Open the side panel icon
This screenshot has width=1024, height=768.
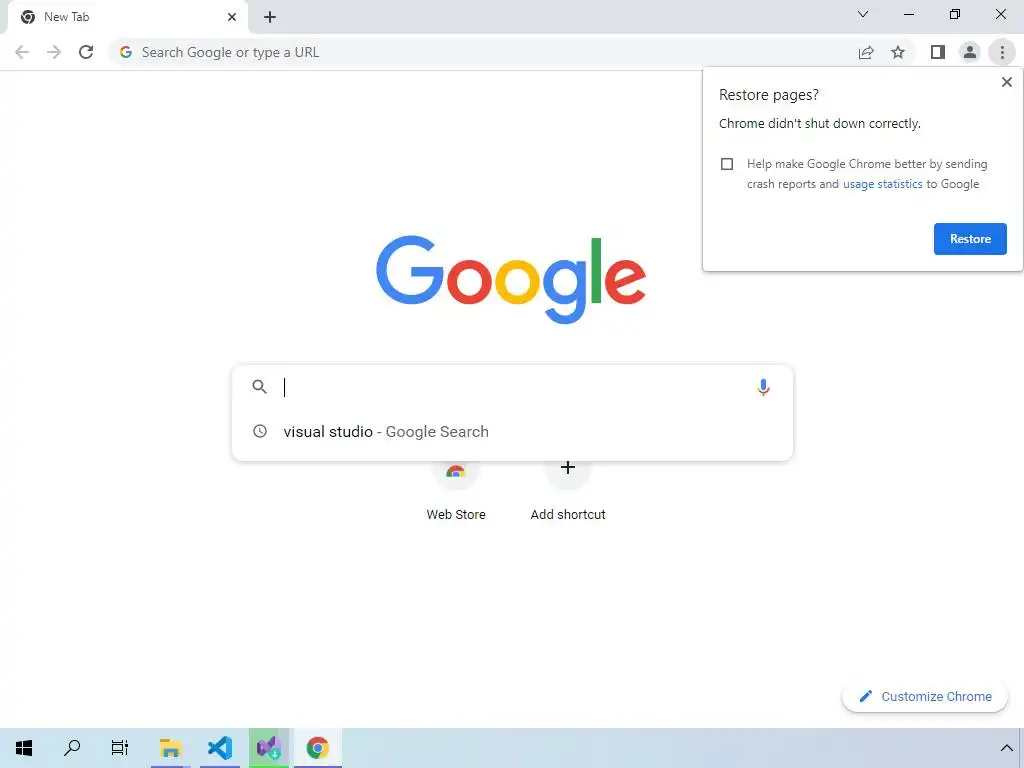pos(938,52)
